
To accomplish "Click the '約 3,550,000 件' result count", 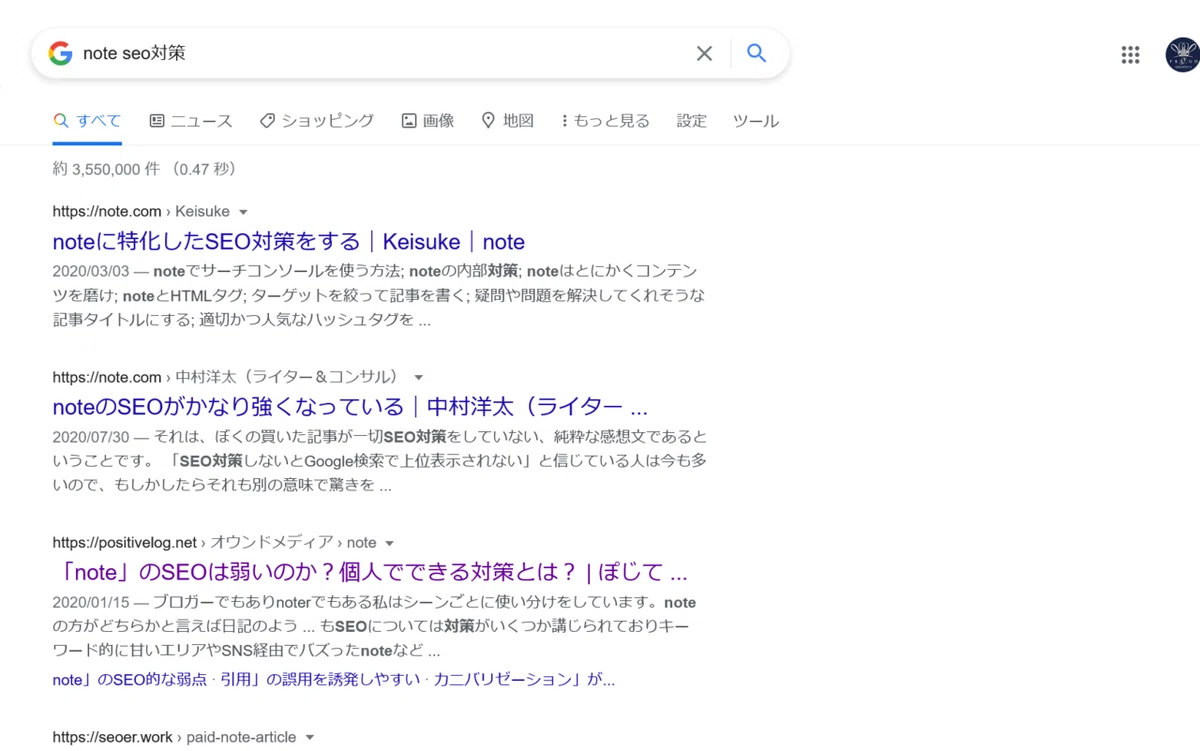I will point(106,170).
